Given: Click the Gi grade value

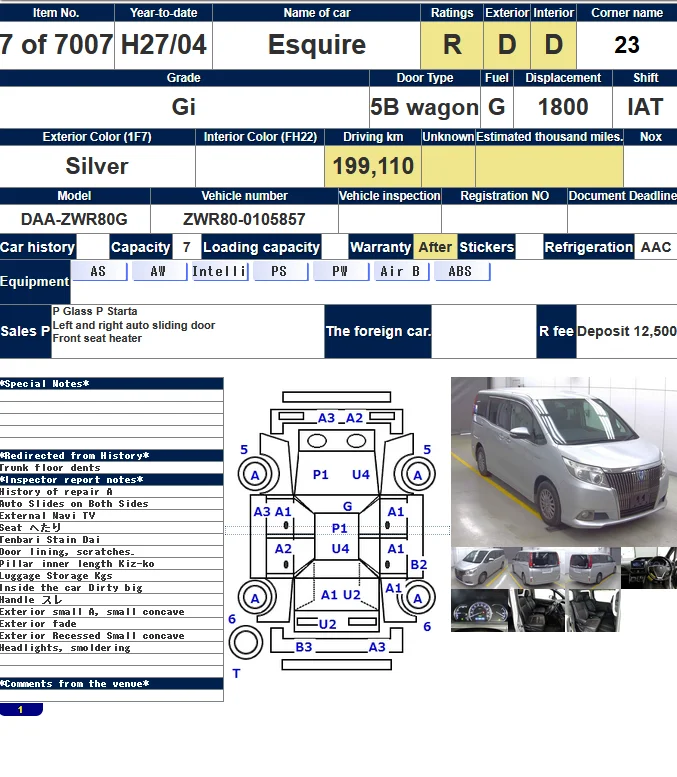Looking at the screenshot, I should (184, 107).
